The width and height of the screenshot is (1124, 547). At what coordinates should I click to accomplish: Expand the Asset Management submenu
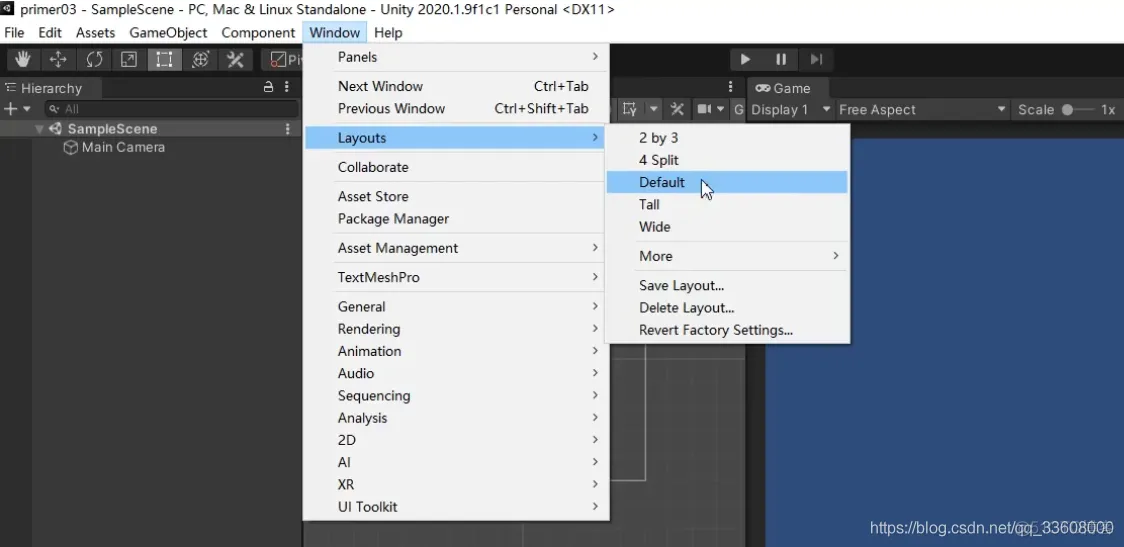click(x=456, y=248)
